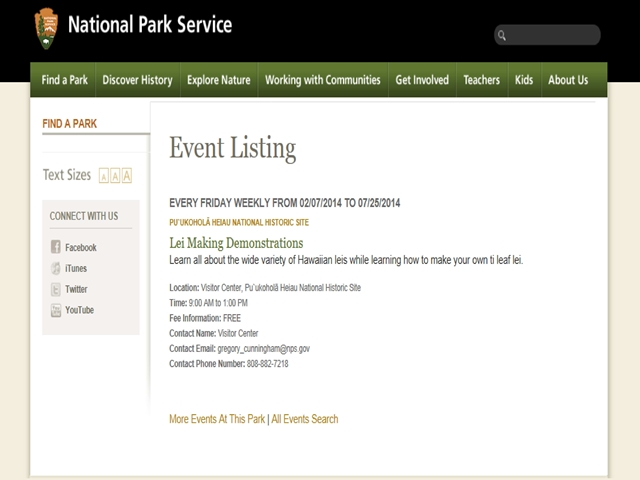Viewport: 640px width, 480px height.
Task: Click the Event Listing heading
Action: coord(233,148)
